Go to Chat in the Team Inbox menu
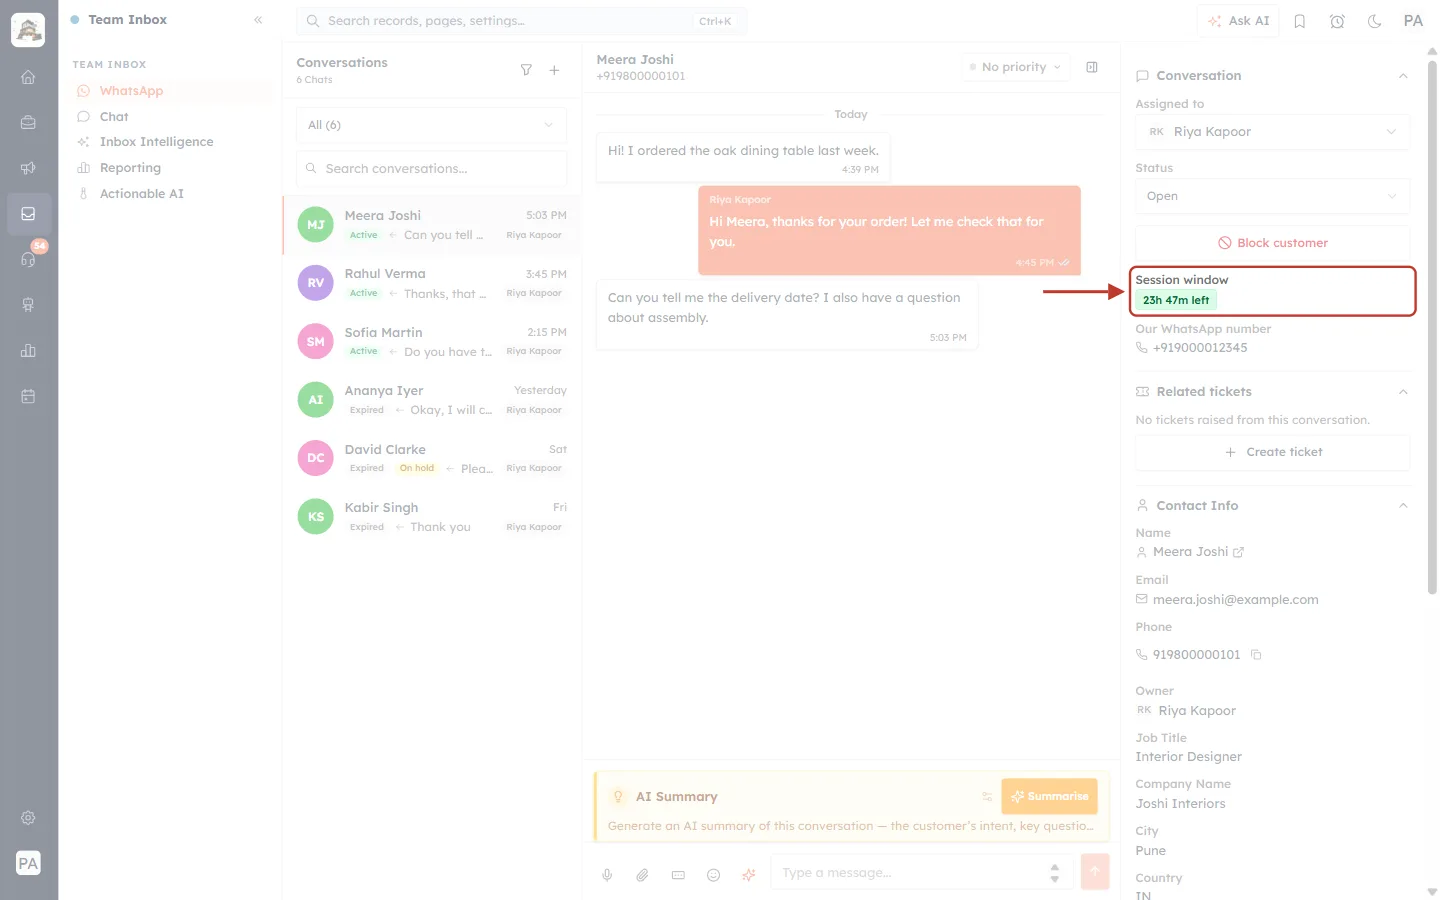The height and width of the screenshot is (900, 1440). pos(171,117)
